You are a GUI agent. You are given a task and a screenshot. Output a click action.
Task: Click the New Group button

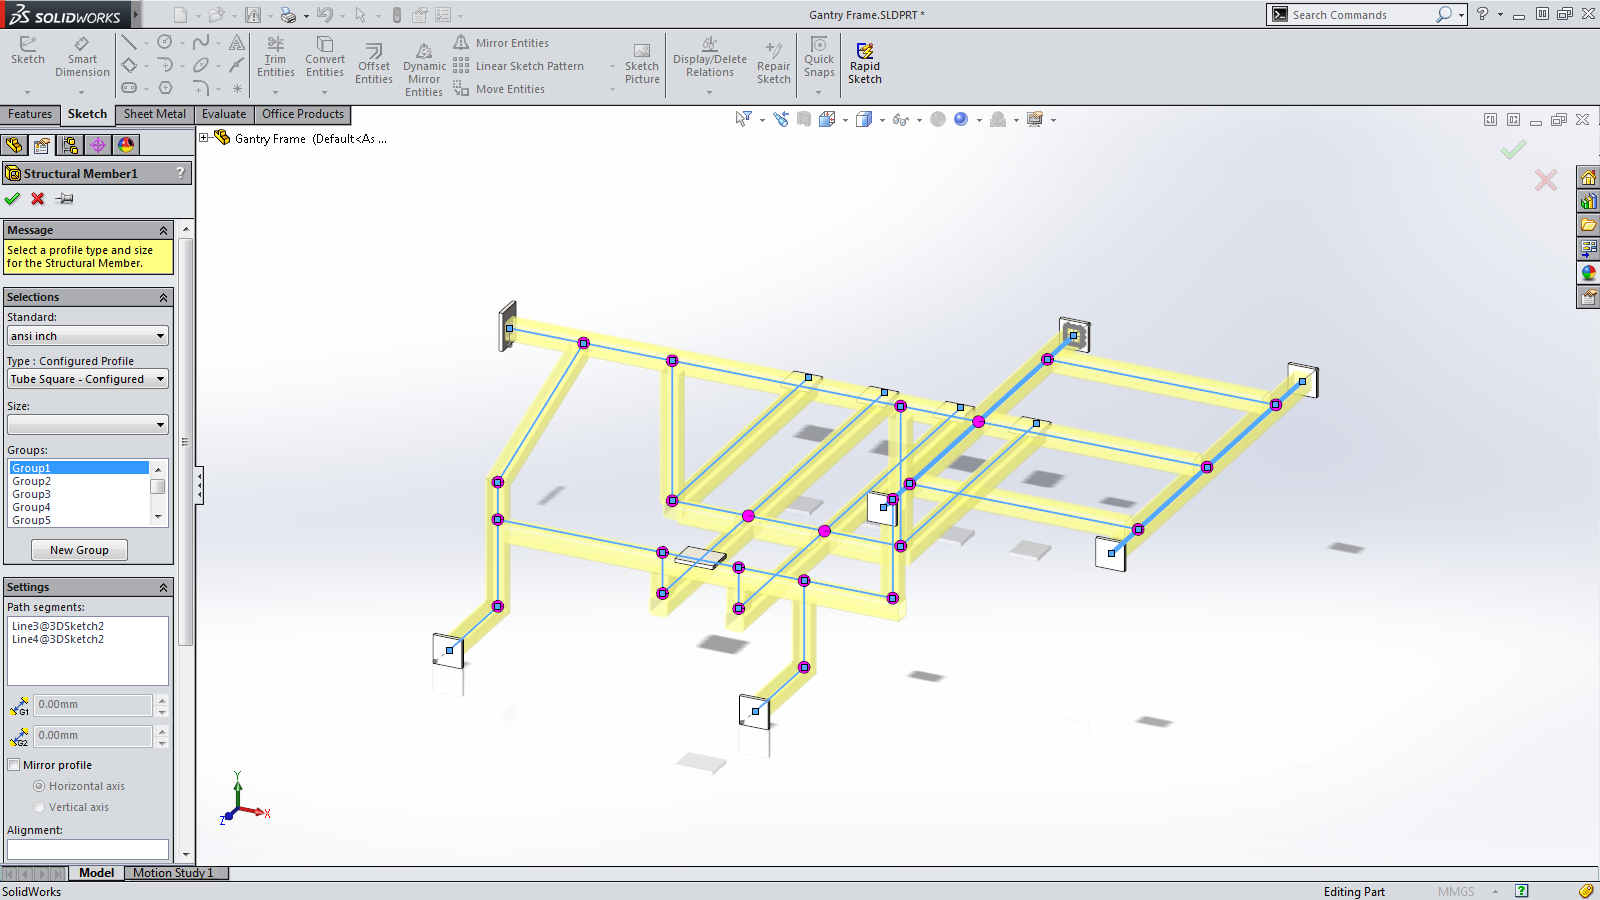point(79,550)
